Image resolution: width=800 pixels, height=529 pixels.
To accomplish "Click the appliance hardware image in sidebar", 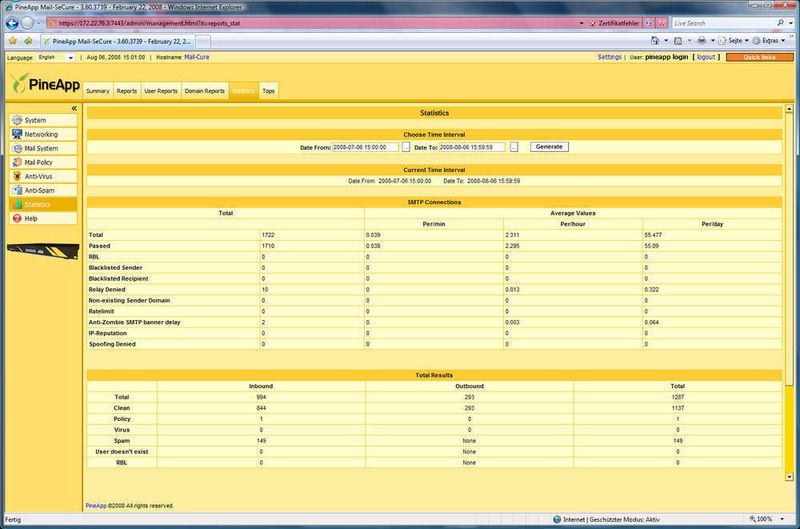I will [43, 251].
